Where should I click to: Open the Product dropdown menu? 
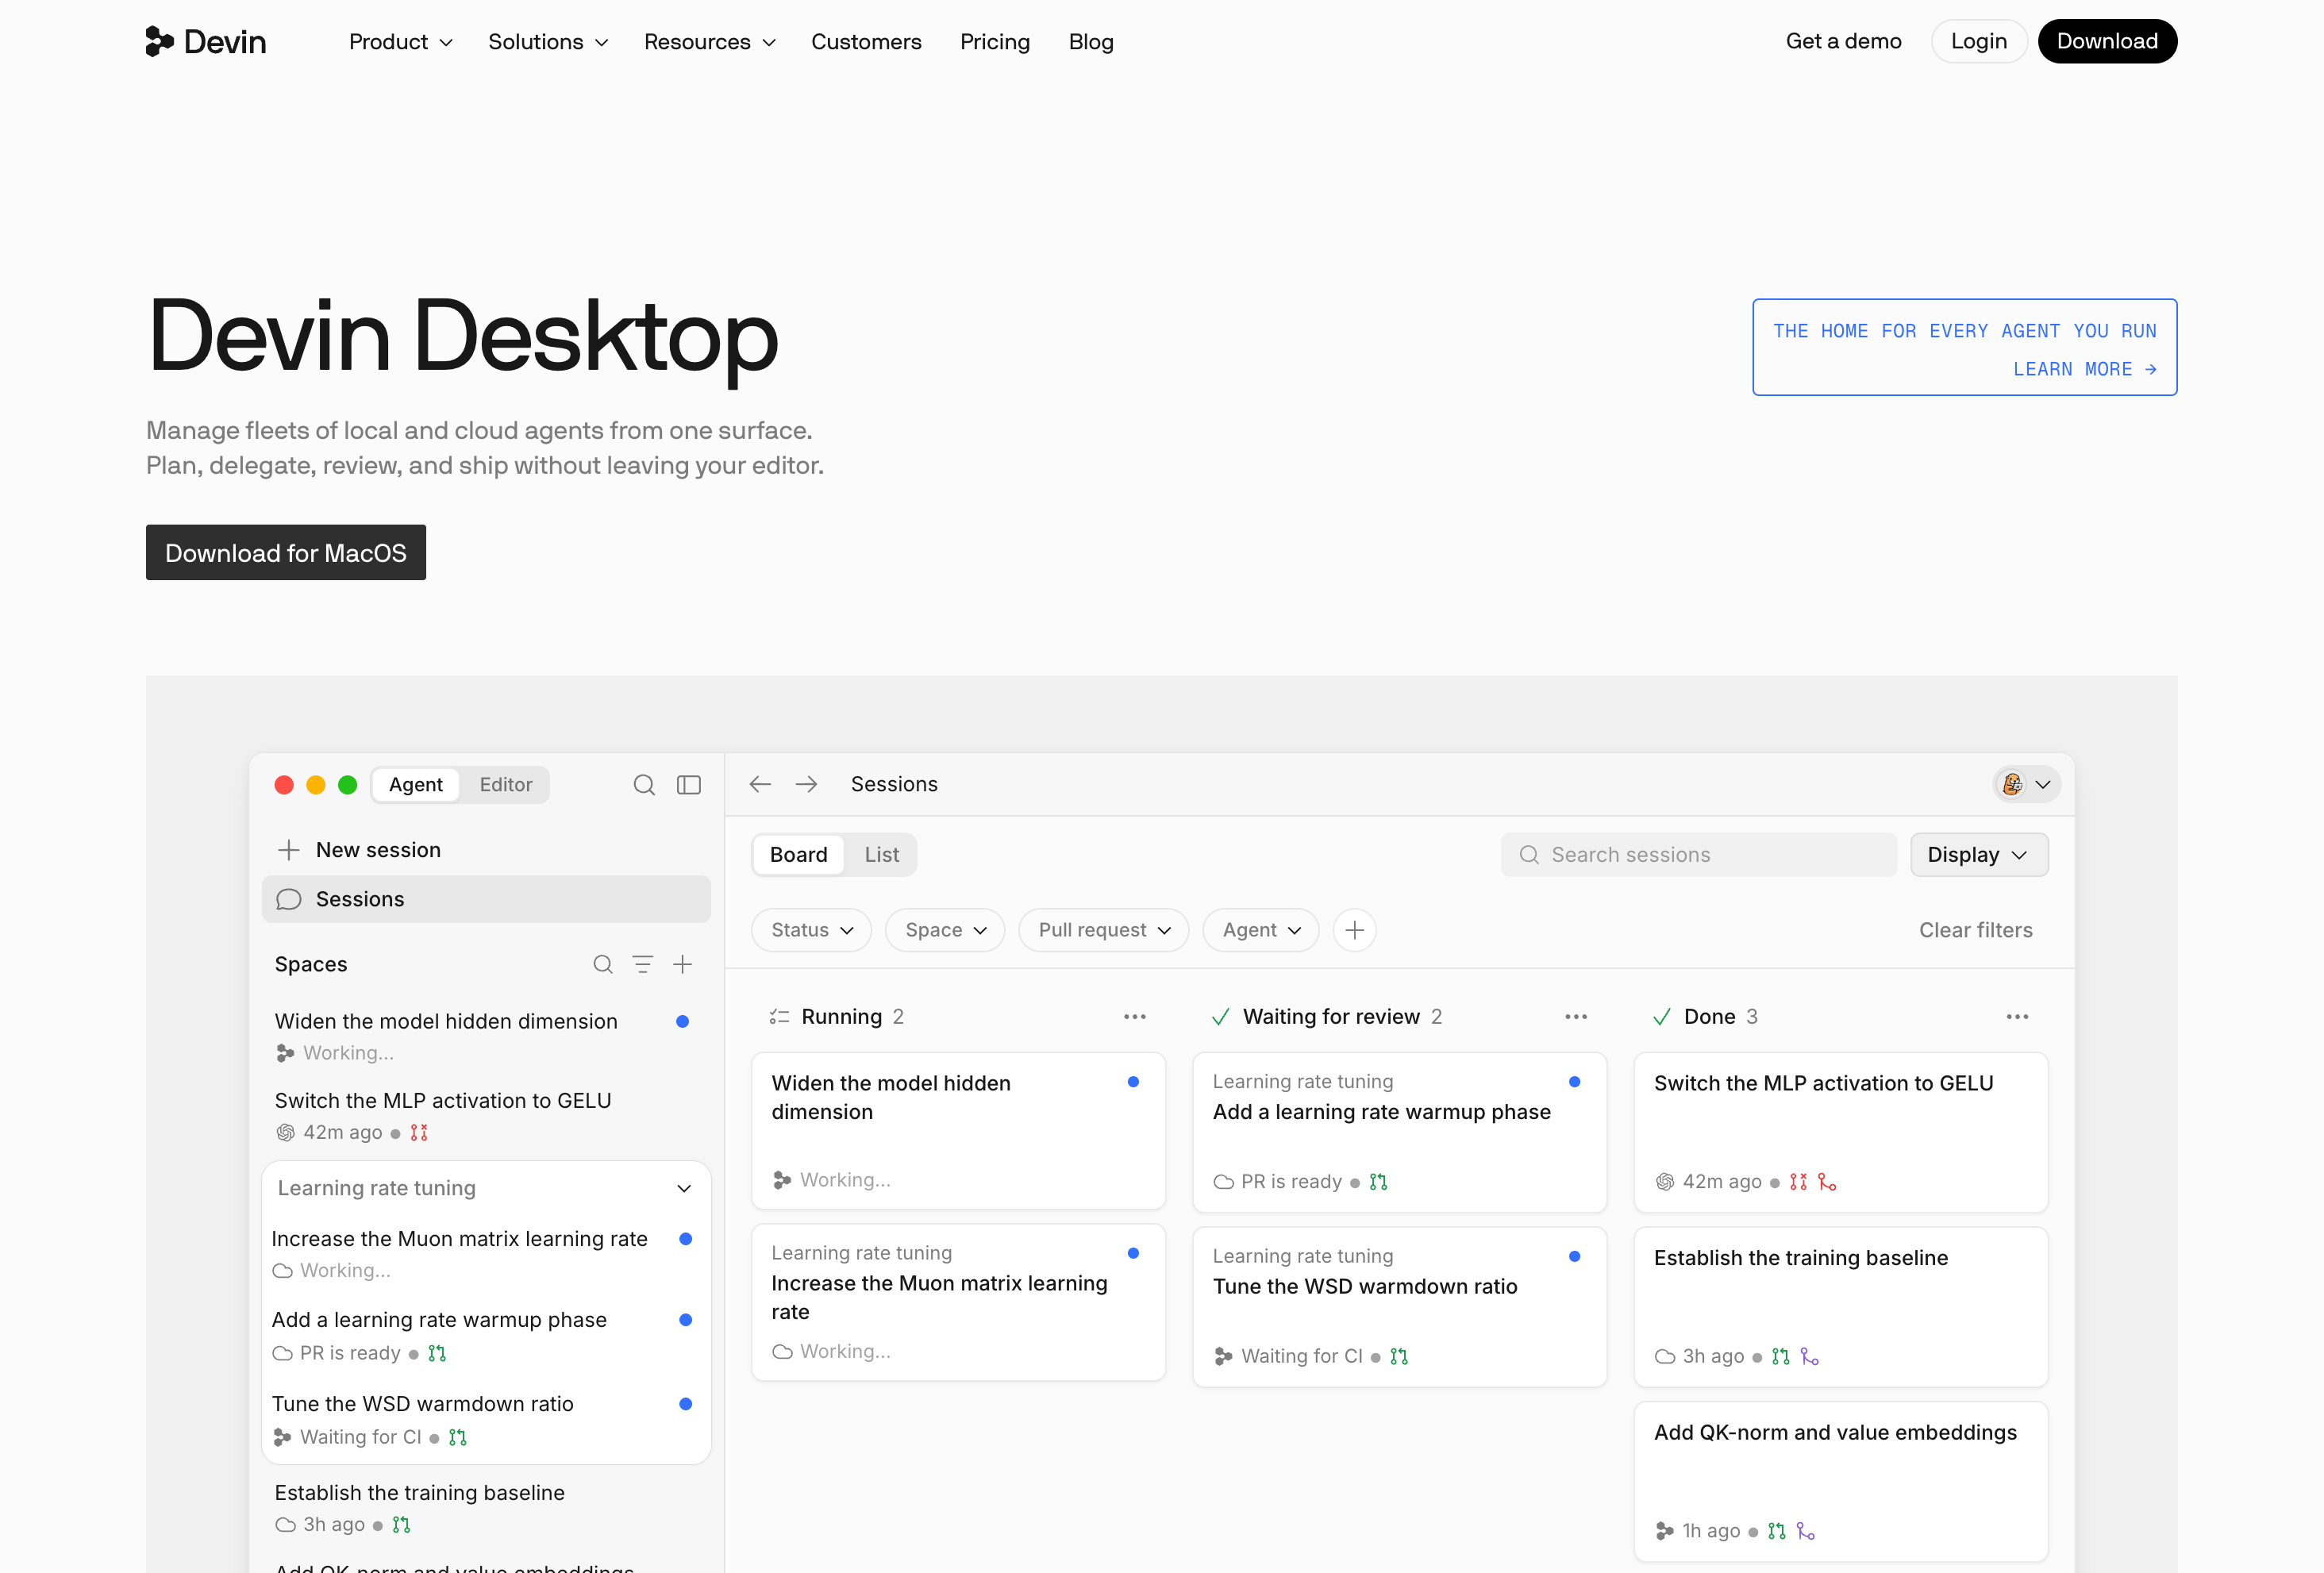coord(401,42)
